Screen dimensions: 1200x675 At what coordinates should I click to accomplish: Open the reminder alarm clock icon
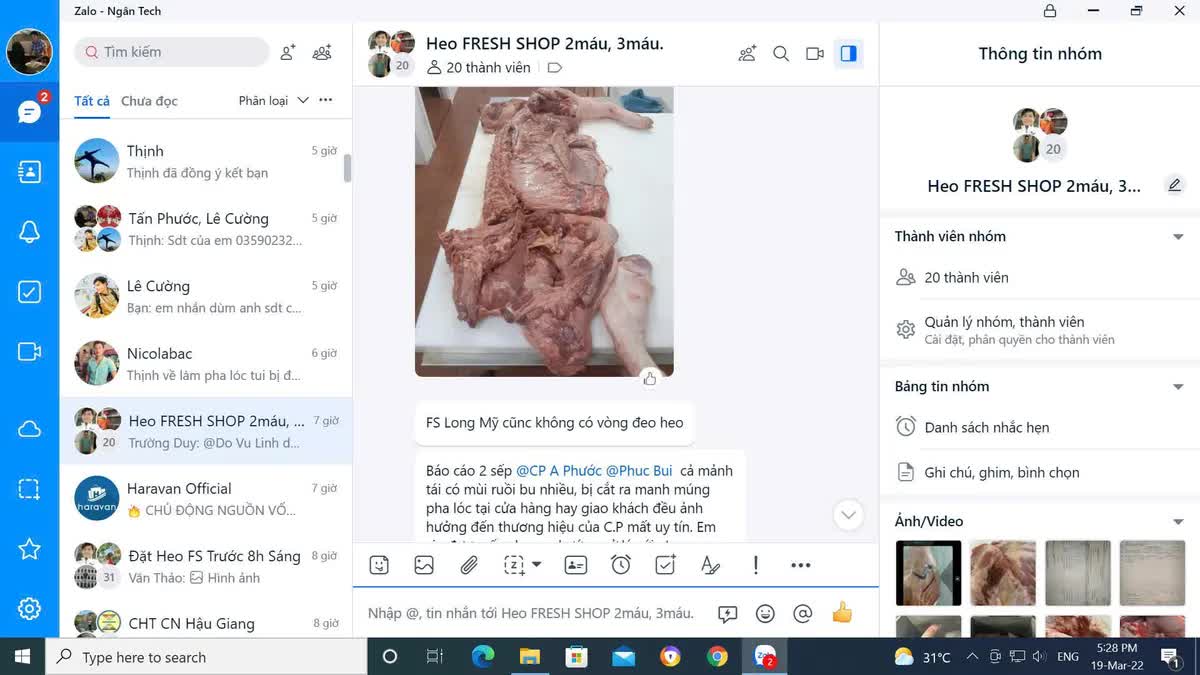tap(621, 565)
